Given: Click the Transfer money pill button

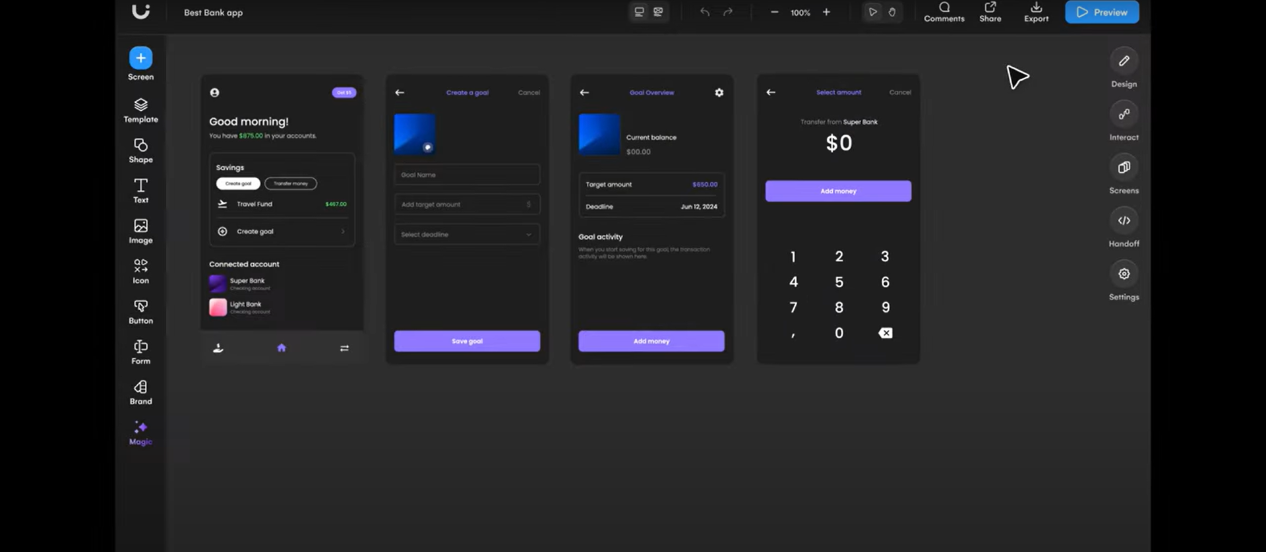Looking at the screenshot, I should (x=291, y=183).
